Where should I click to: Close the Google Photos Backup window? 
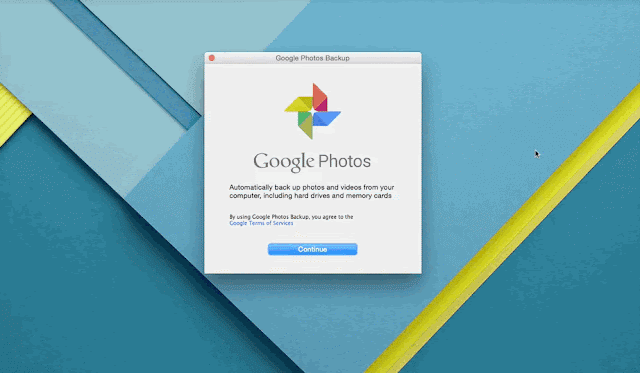[211, 58]
